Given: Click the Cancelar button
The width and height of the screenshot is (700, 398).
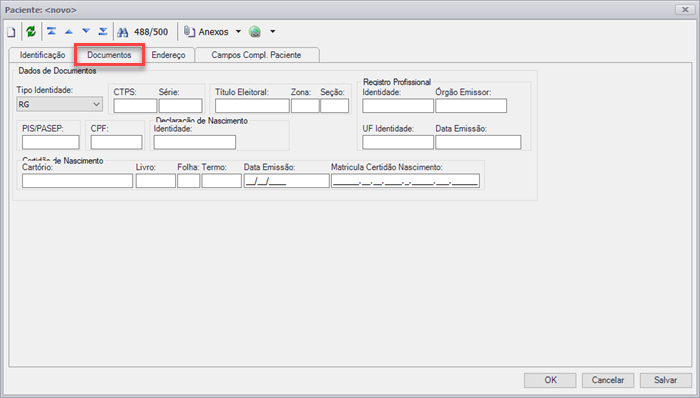Looking at the screenshot, I should click(x=608, y=380).
